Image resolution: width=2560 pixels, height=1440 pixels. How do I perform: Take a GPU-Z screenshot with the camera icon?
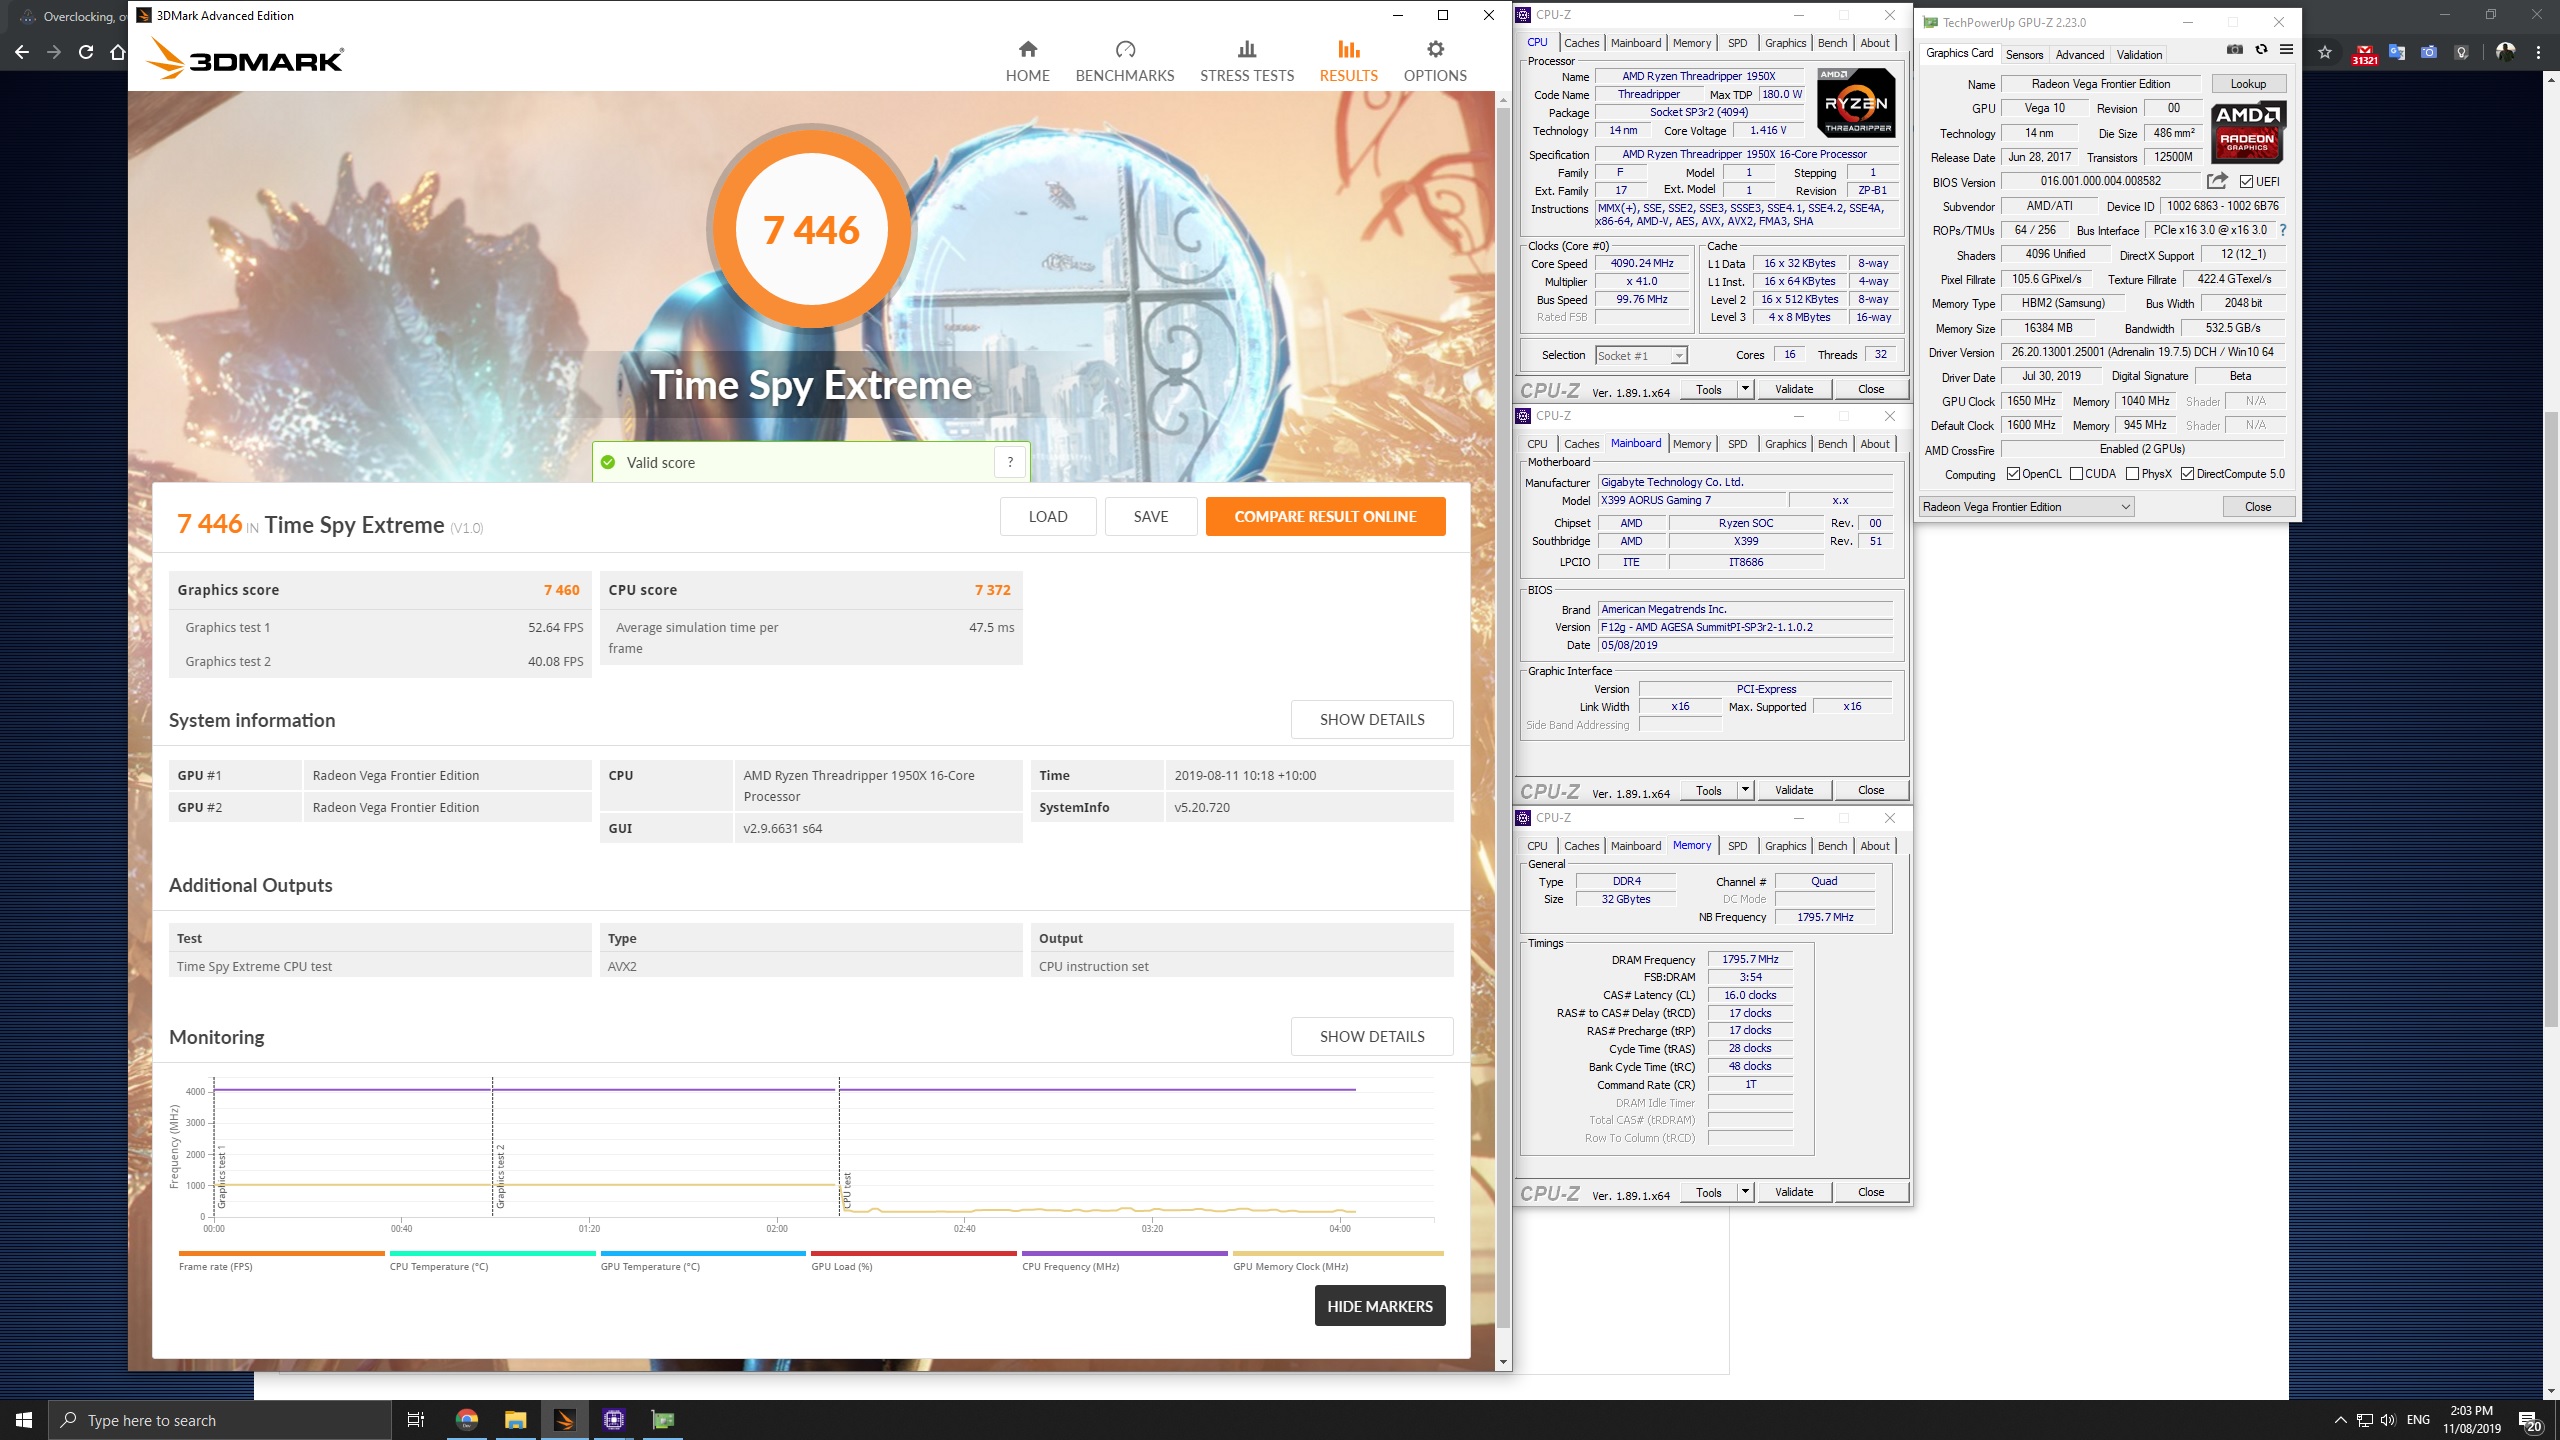pyautogui.click(x=2234, y=49)
